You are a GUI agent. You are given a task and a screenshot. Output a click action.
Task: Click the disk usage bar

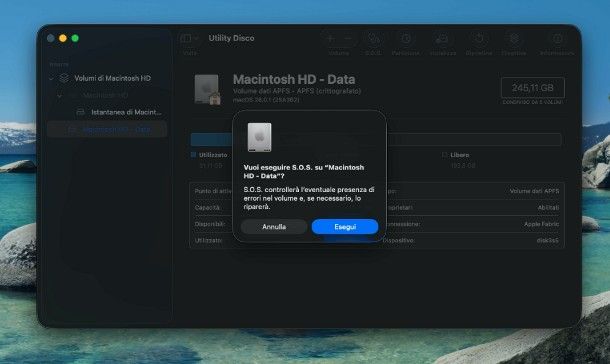(x=376, y=139)
